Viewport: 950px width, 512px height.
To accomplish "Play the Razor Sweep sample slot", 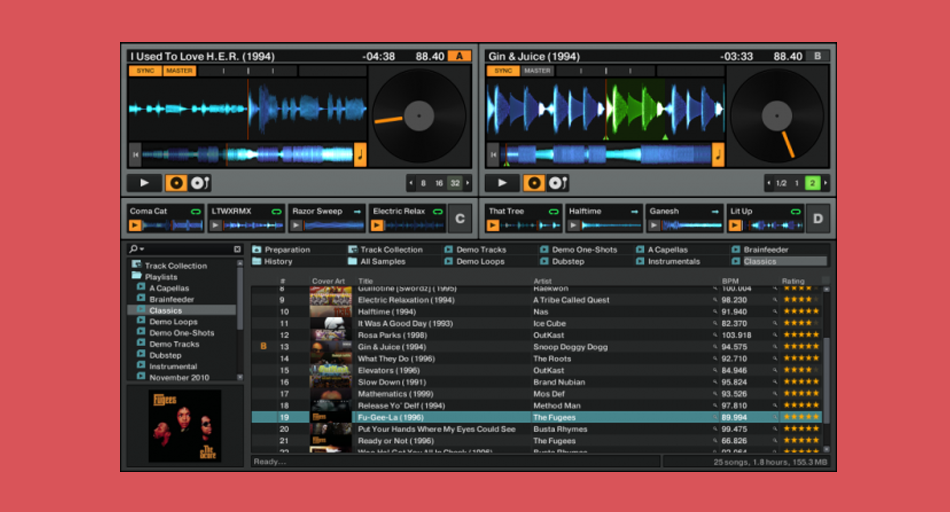I will [x=296, y=225].
